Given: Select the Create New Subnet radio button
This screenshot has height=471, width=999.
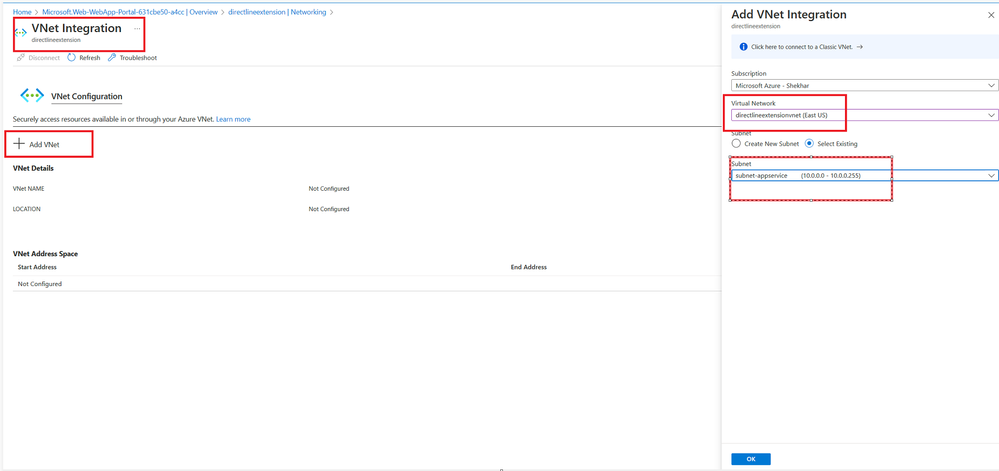Looking at the screenshot, I should click(737, 143).
